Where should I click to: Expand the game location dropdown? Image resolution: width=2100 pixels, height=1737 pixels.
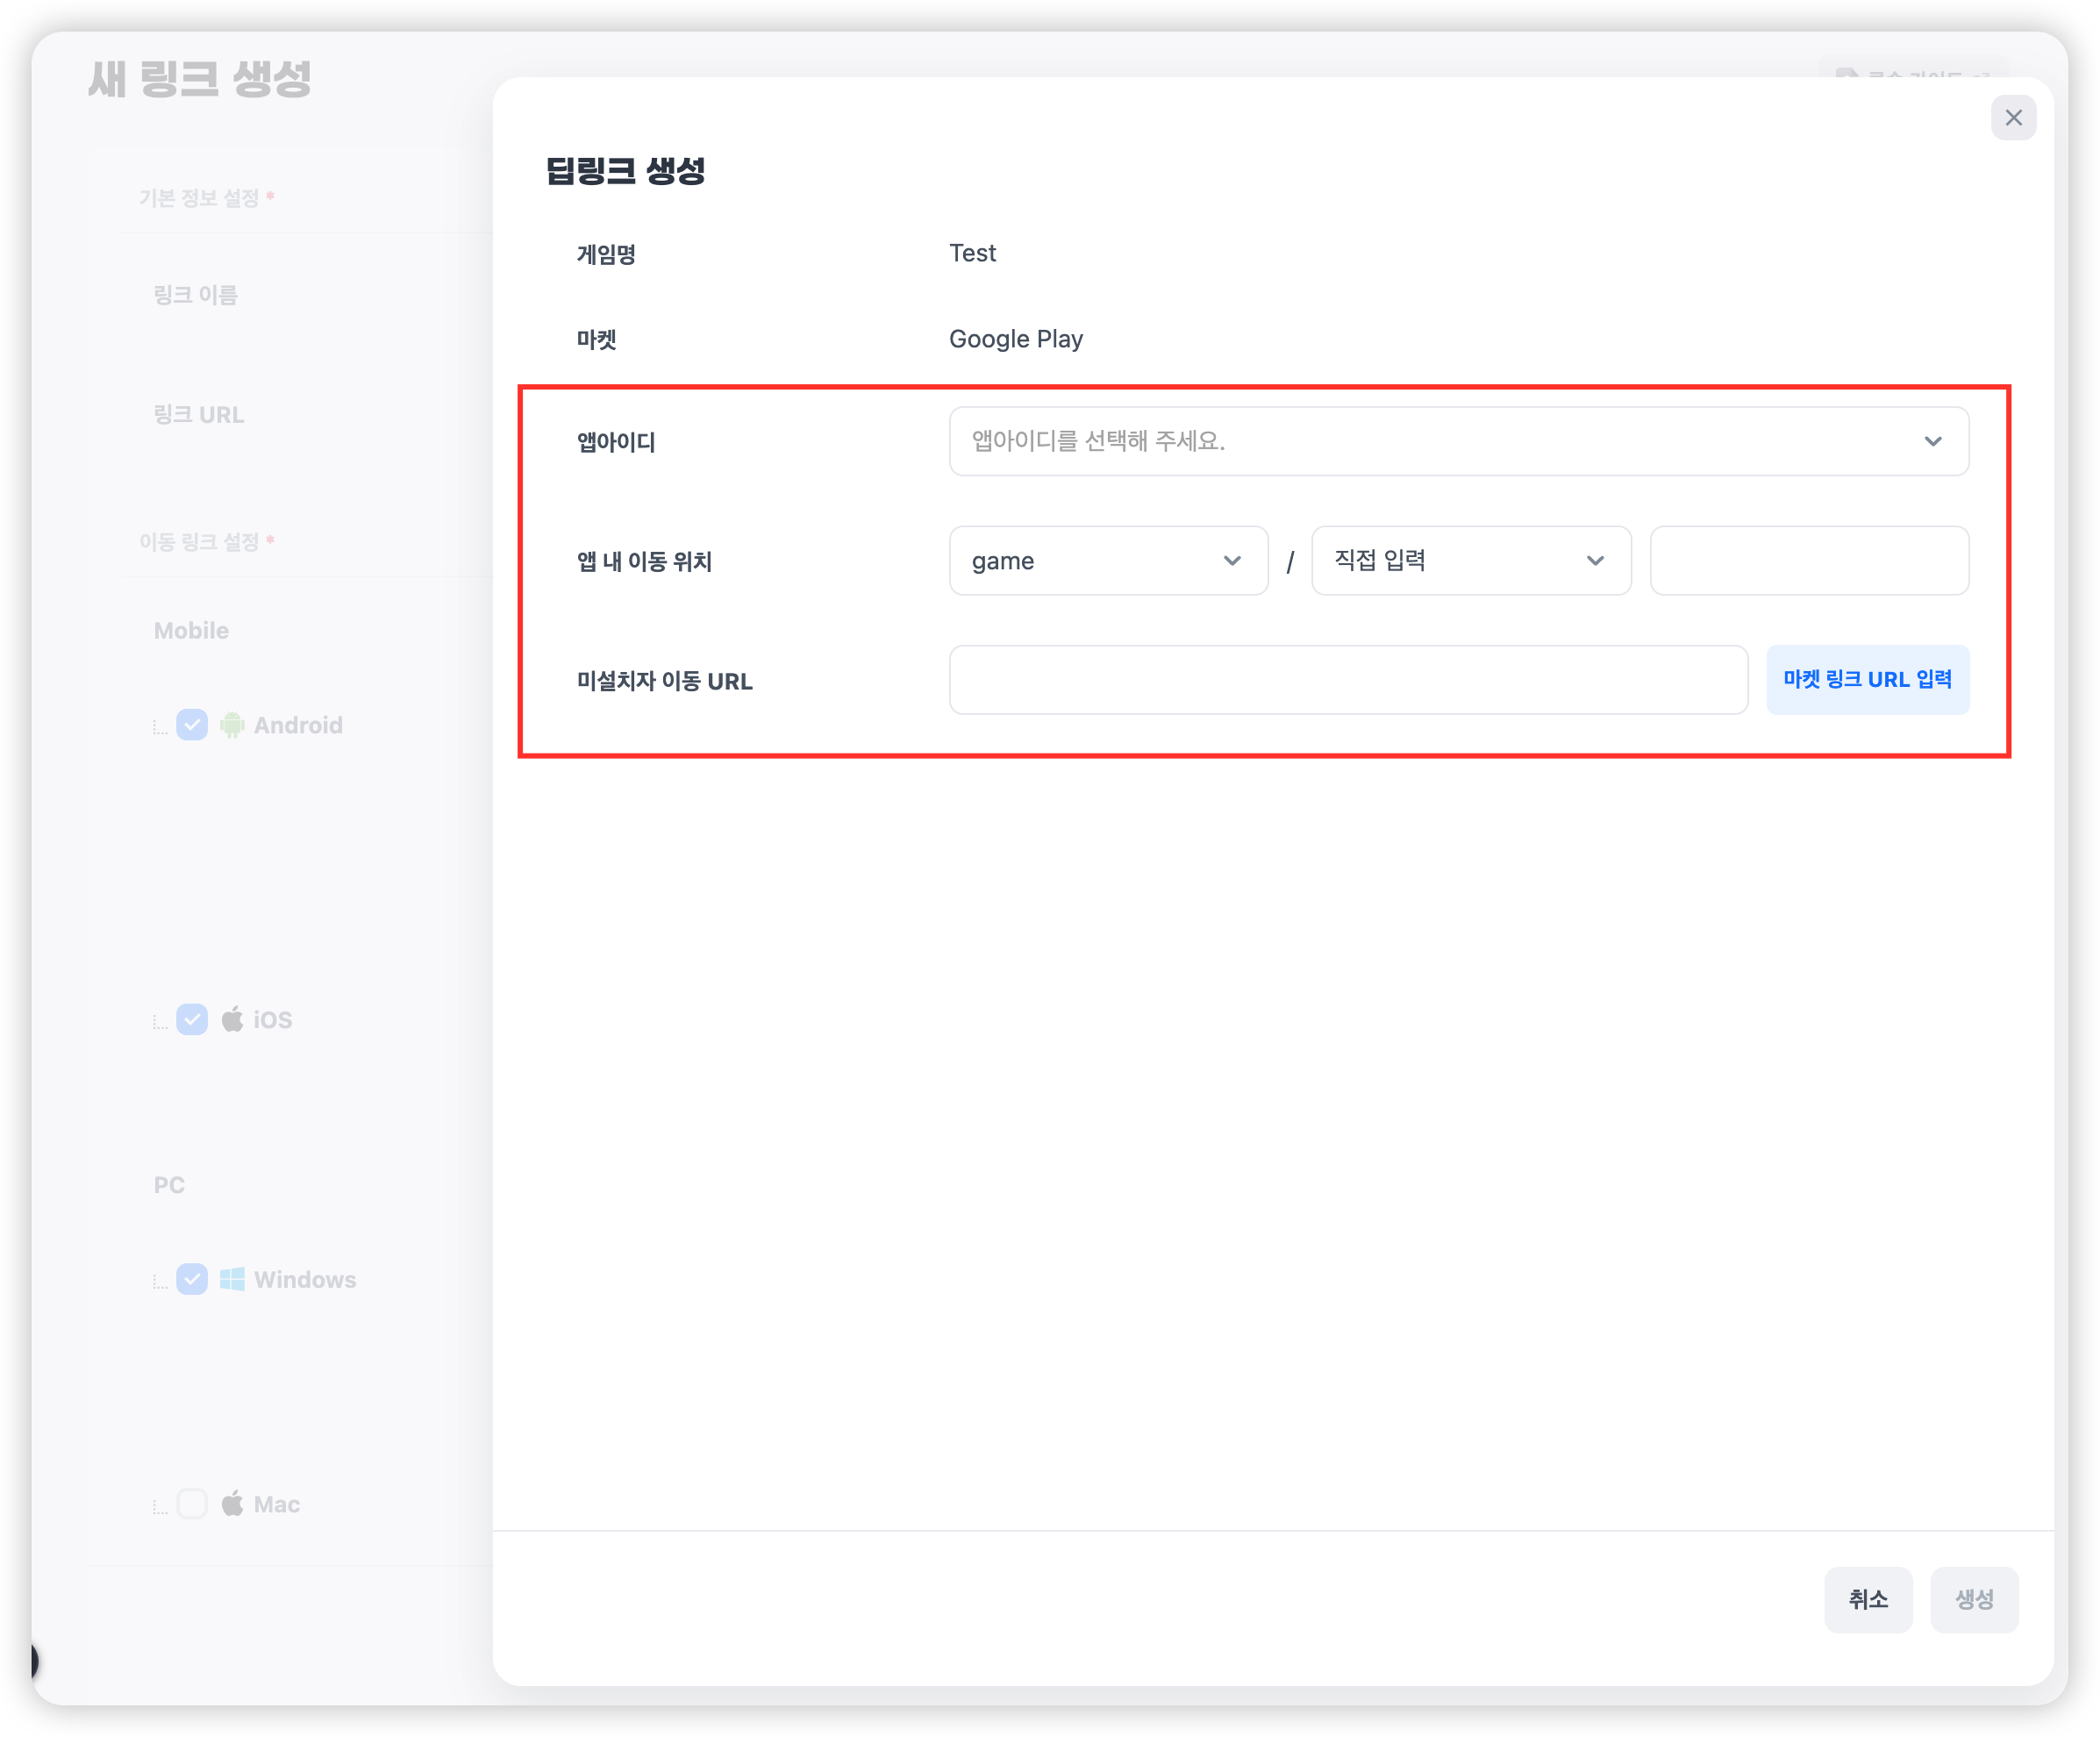(1108, 561)
